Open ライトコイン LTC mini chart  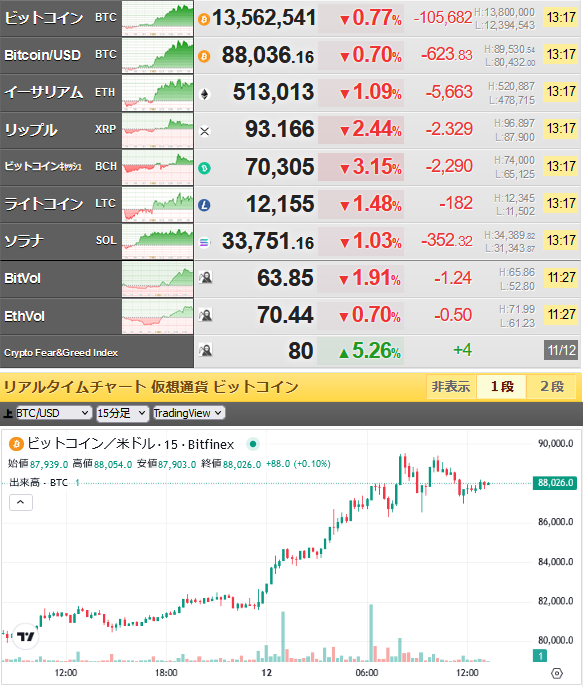tap(157, 204)
